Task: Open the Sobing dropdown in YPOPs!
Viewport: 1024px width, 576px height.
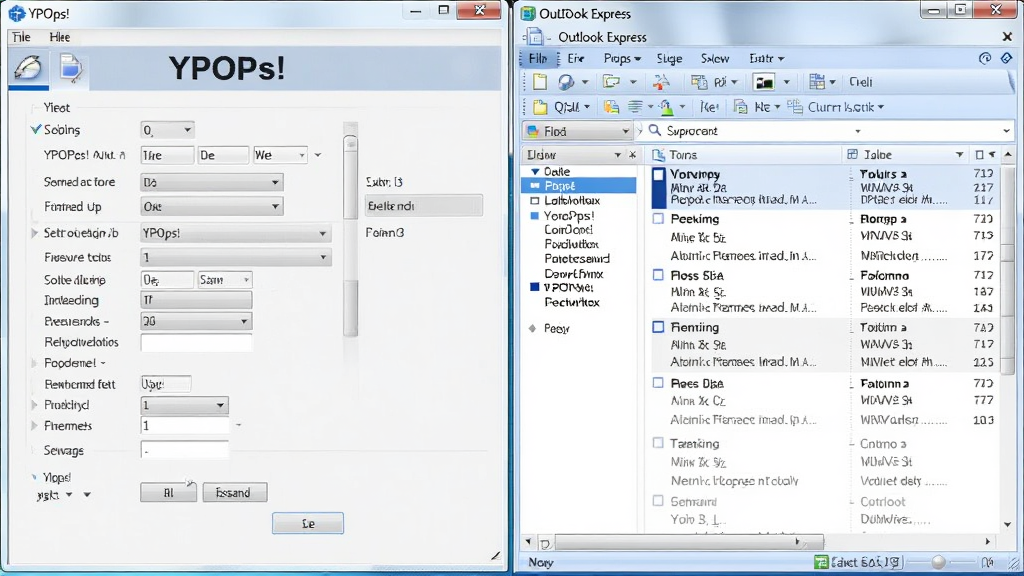Action: point(167,130)
